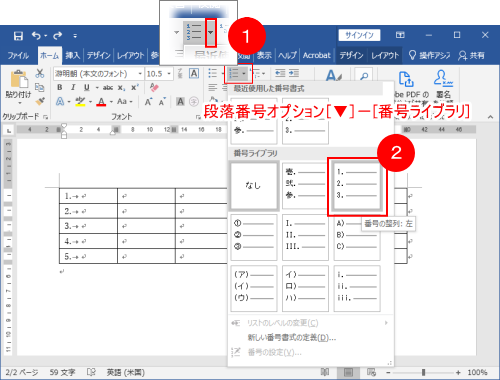Choose 1. 2. 3. numbering format in 番号ライブラリ

tap(357, 186)
